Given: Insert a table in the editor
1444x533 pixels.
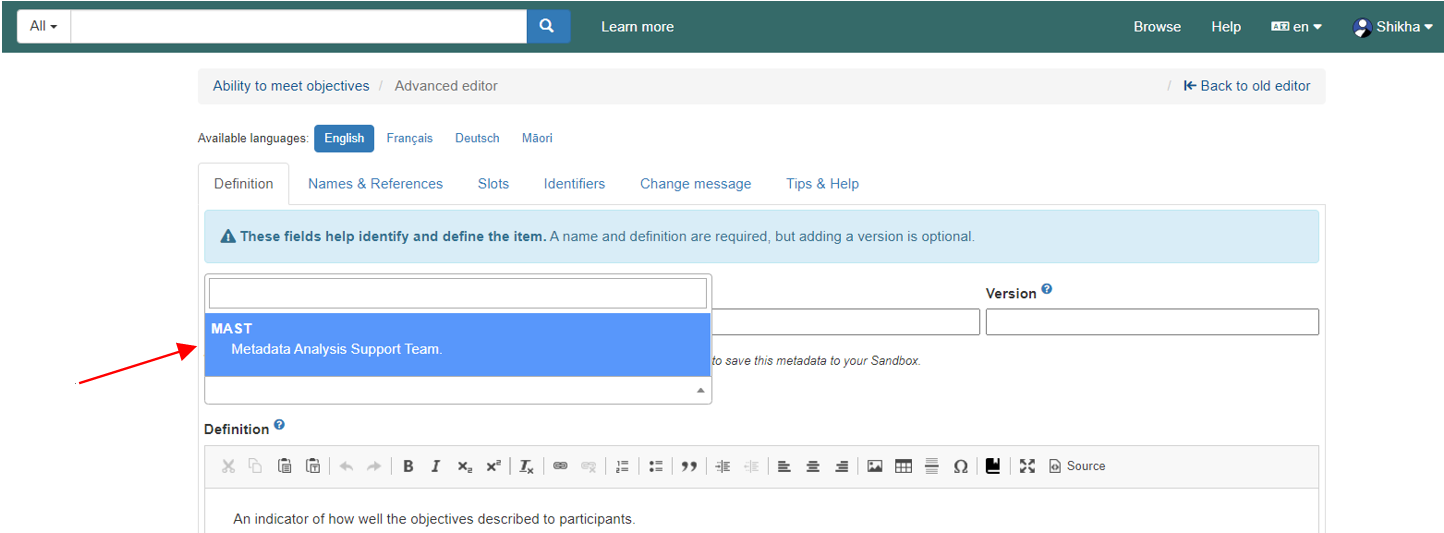Looking at the screenshot, I should 903,466.
